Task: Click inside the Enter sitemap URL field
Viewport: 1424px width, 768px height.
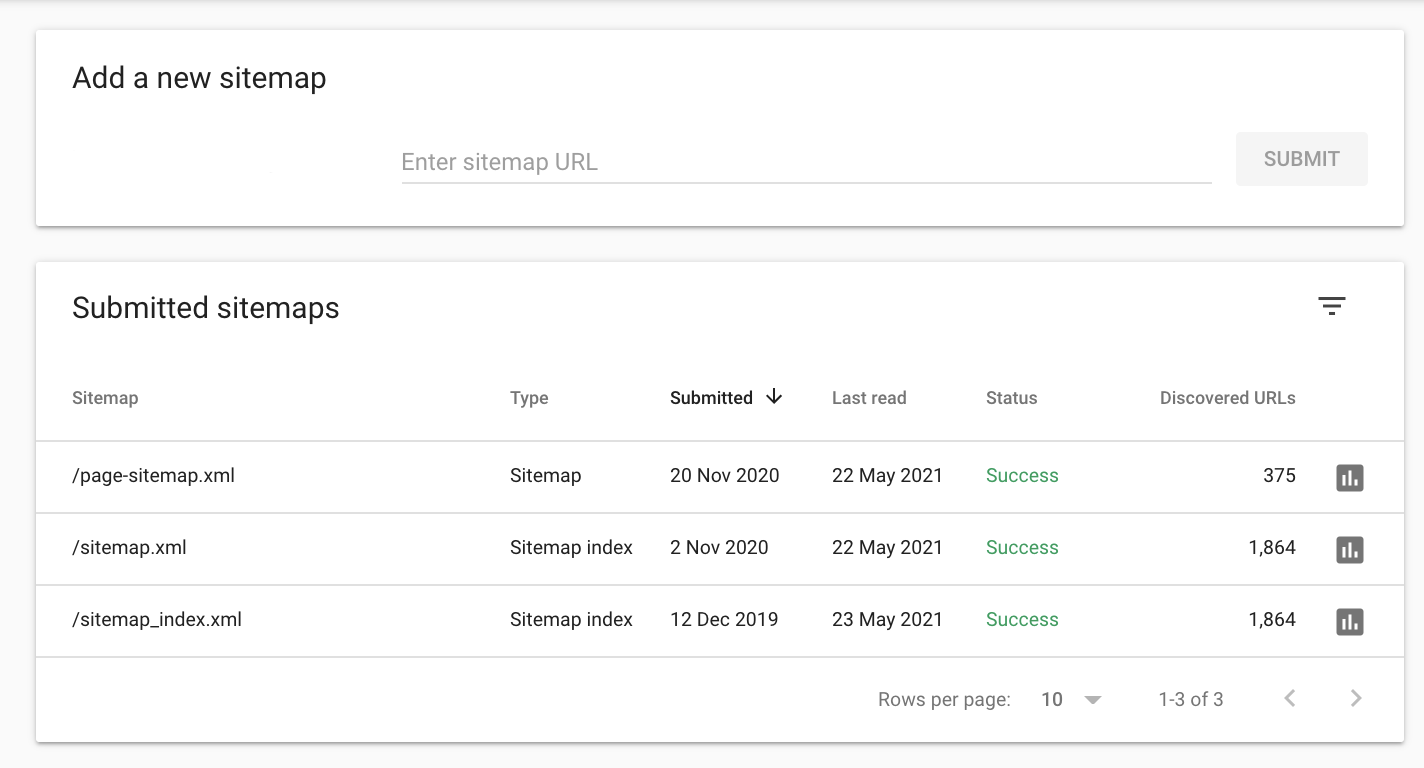Action: [805, 162]
